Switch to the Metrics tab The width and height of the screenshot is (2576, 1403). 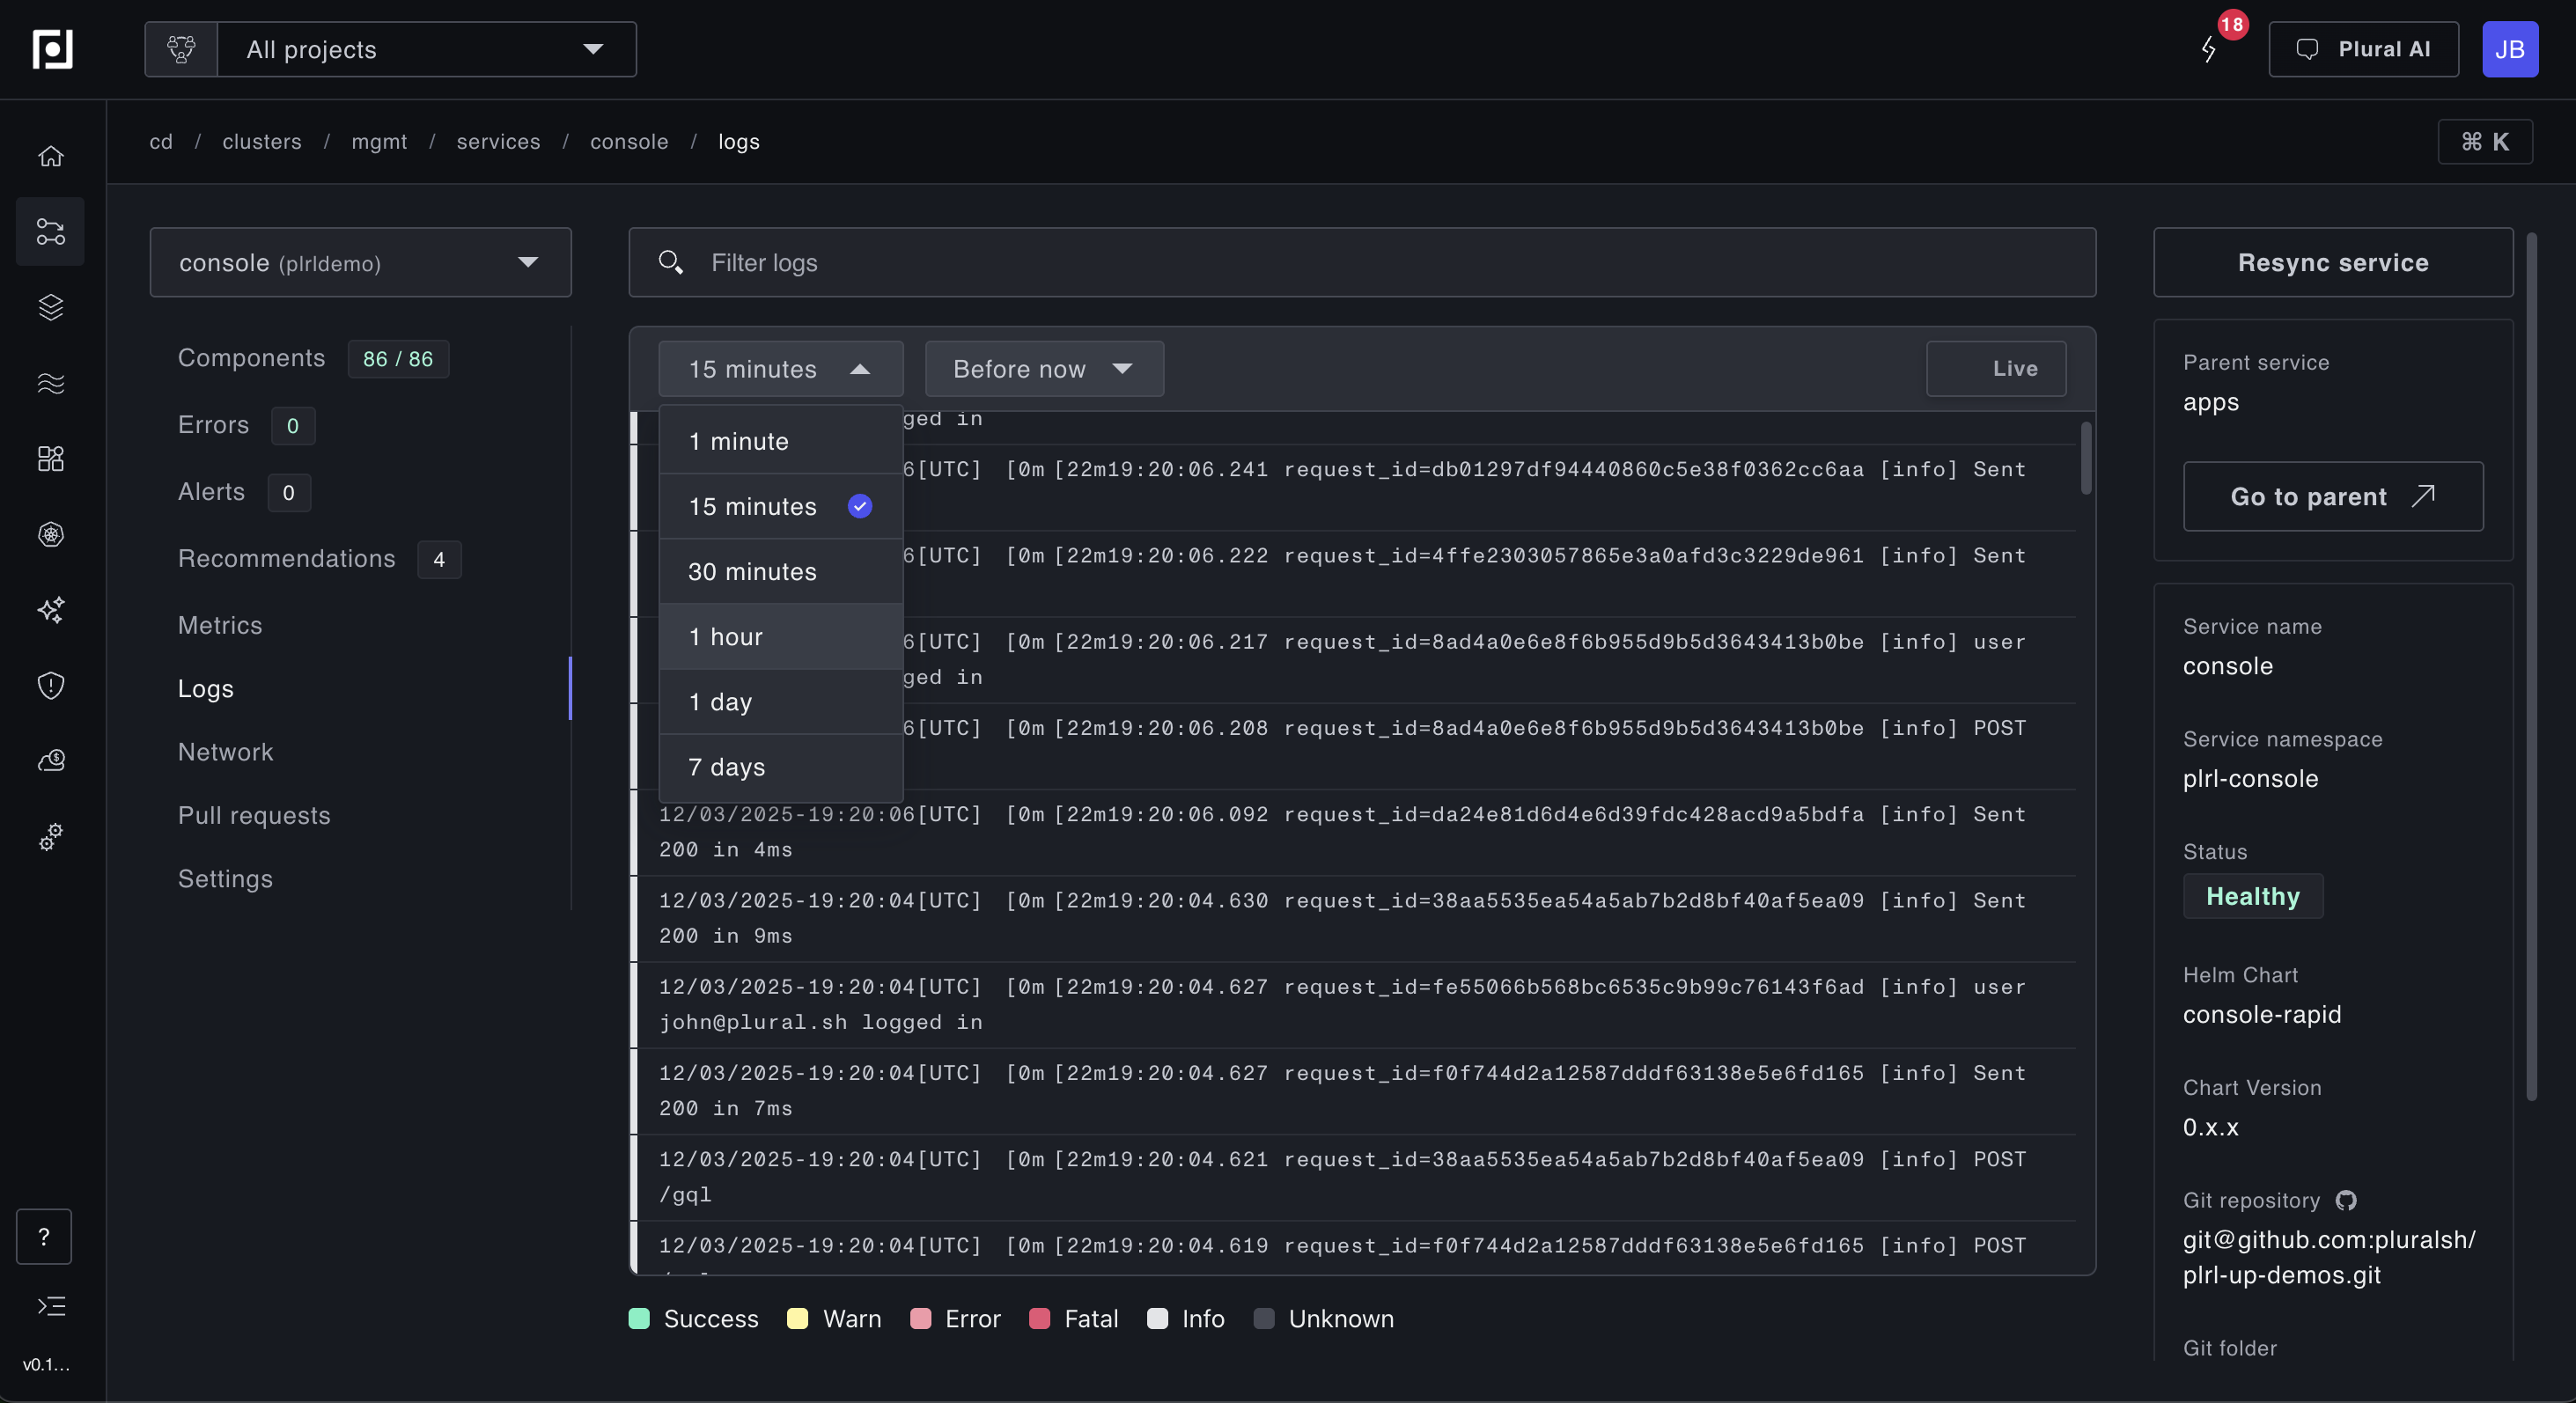(x=220, y=625)
